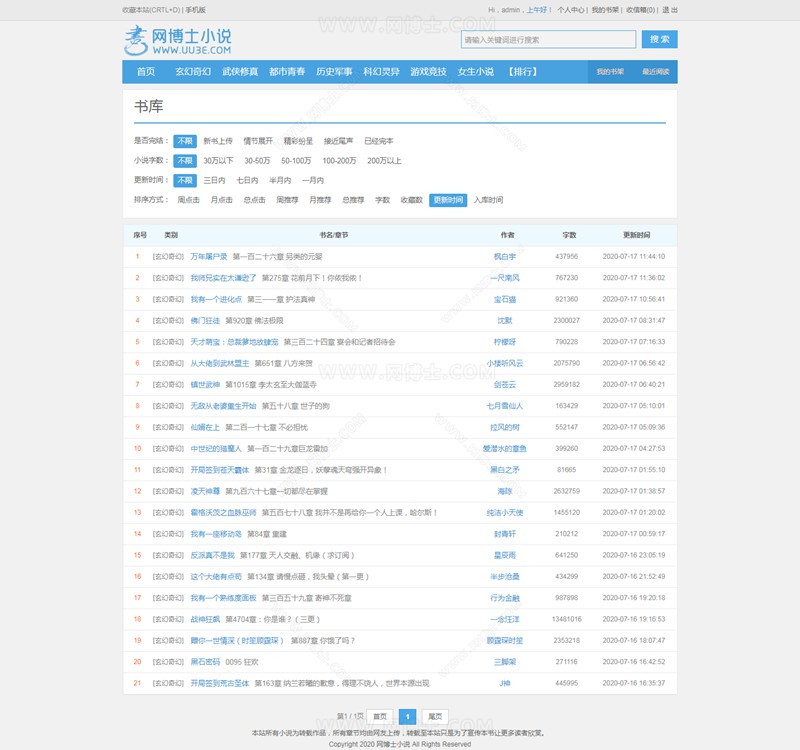Open the 【排行】 rankings page
Screen dimensions: 800x750
(523, 72)
